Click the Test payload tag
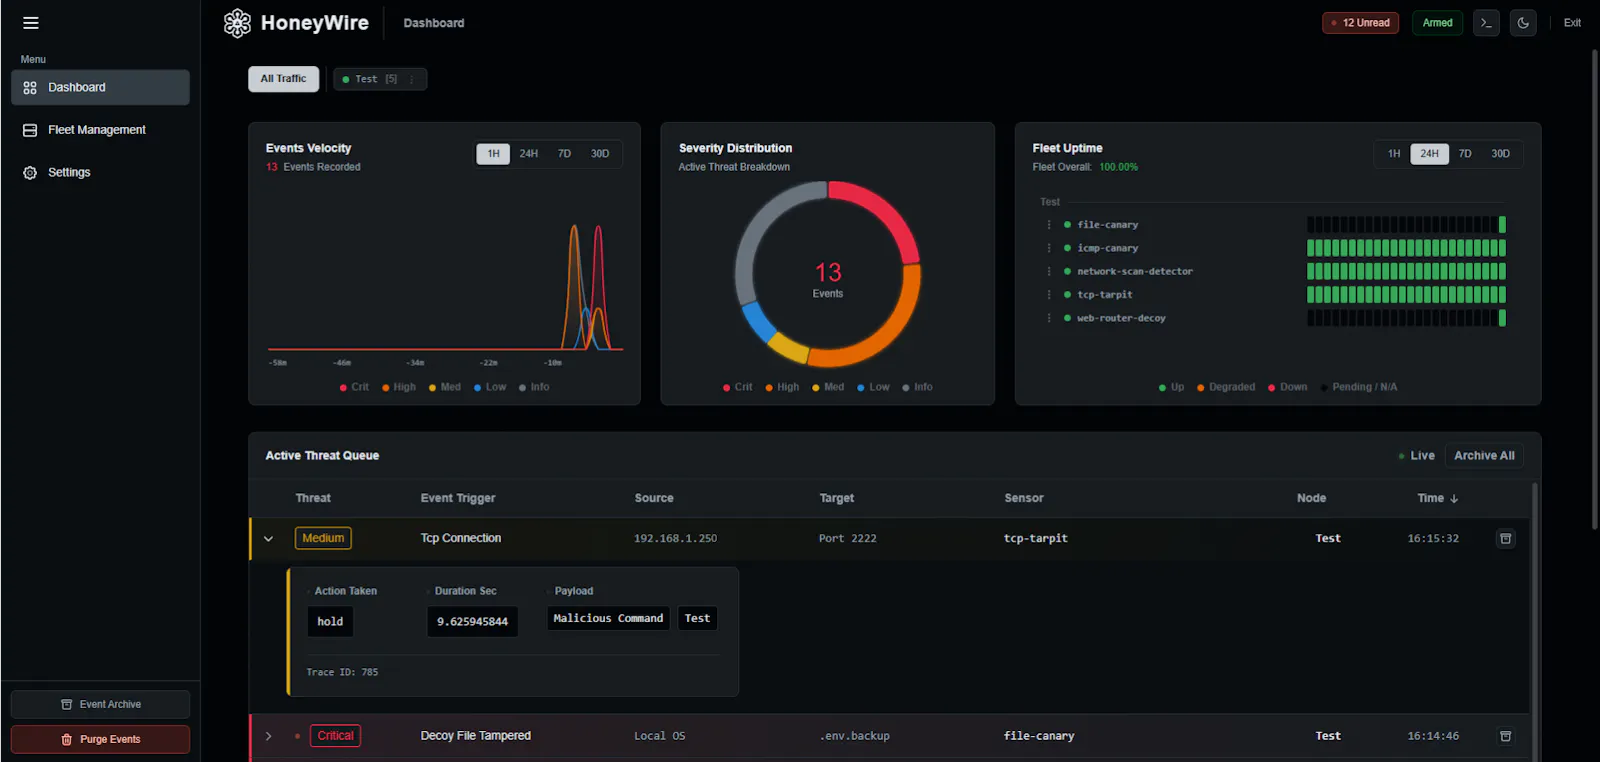 (697, 618)
